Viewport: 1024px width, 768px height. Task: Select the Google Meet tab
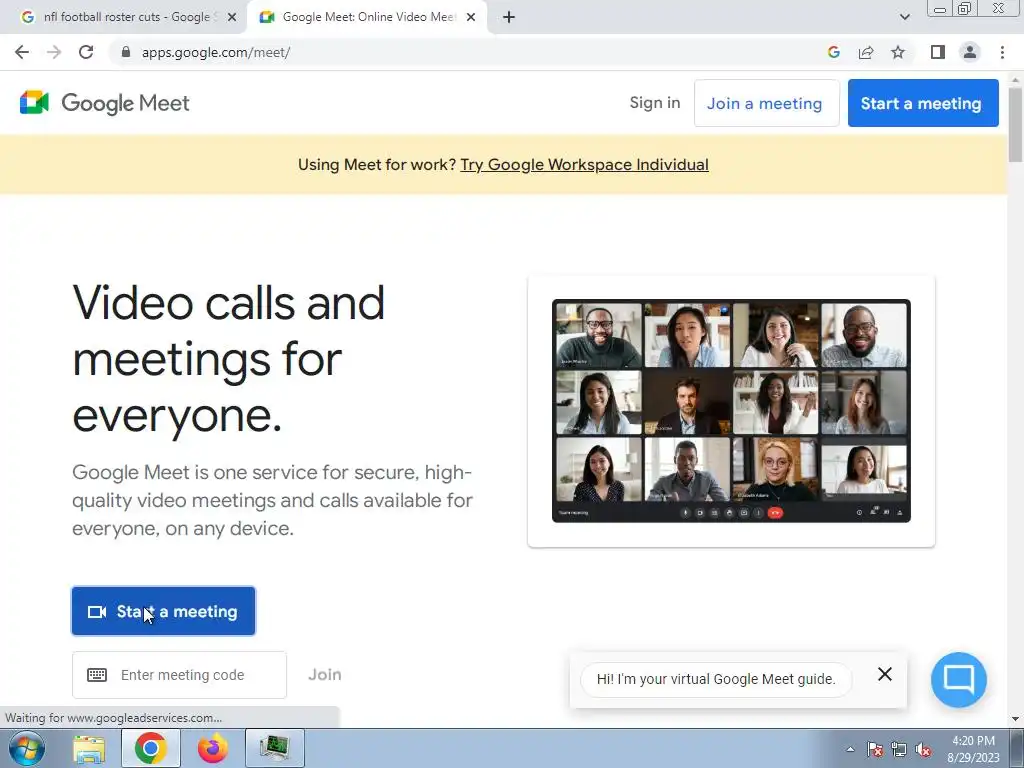tap(368, 17)
